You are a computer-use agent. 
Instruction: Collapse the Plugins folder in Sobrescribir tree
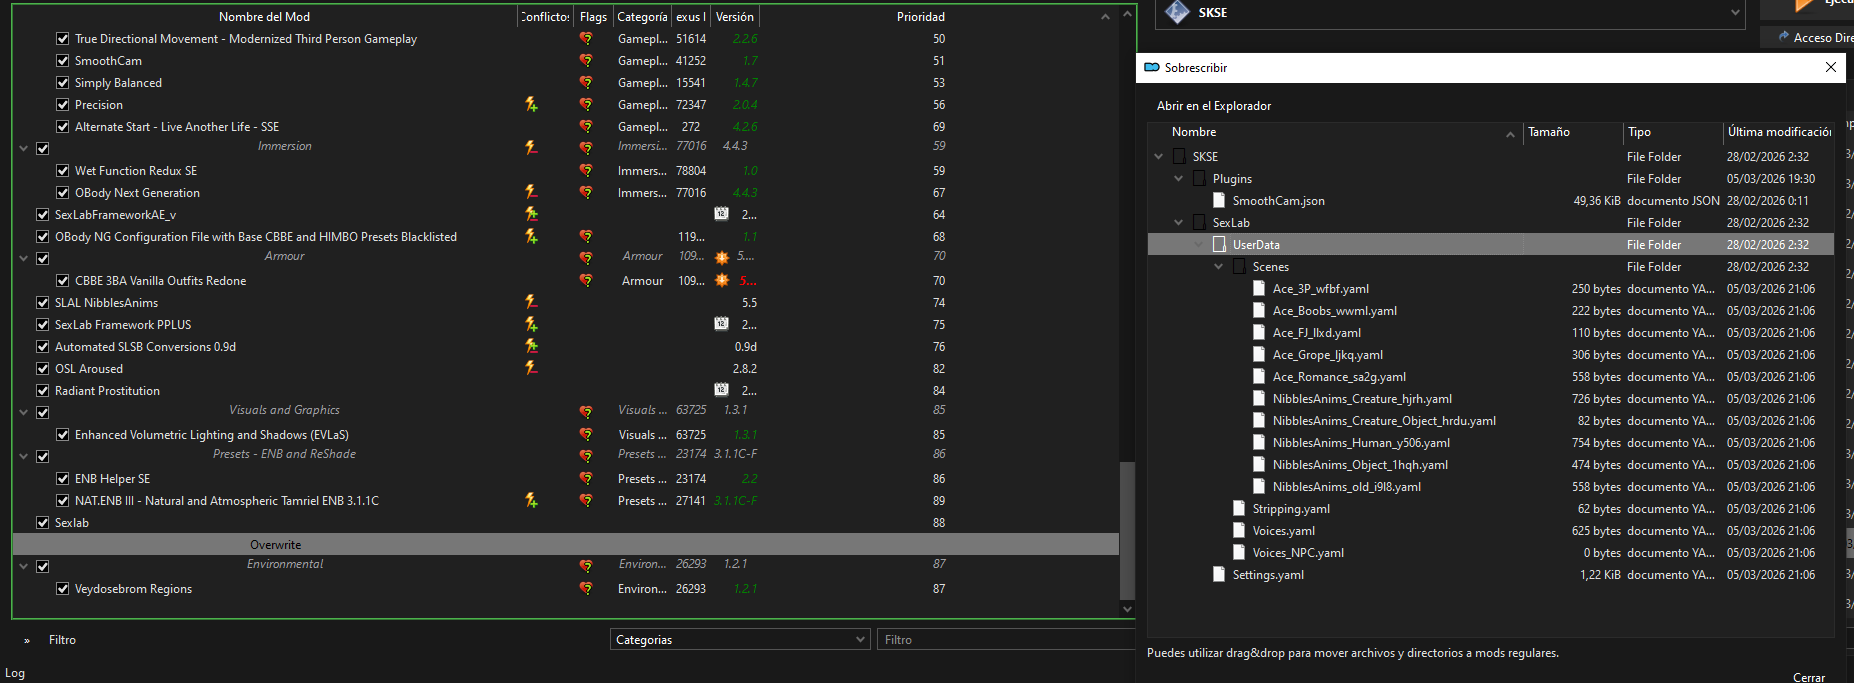tap(1178, 178)
